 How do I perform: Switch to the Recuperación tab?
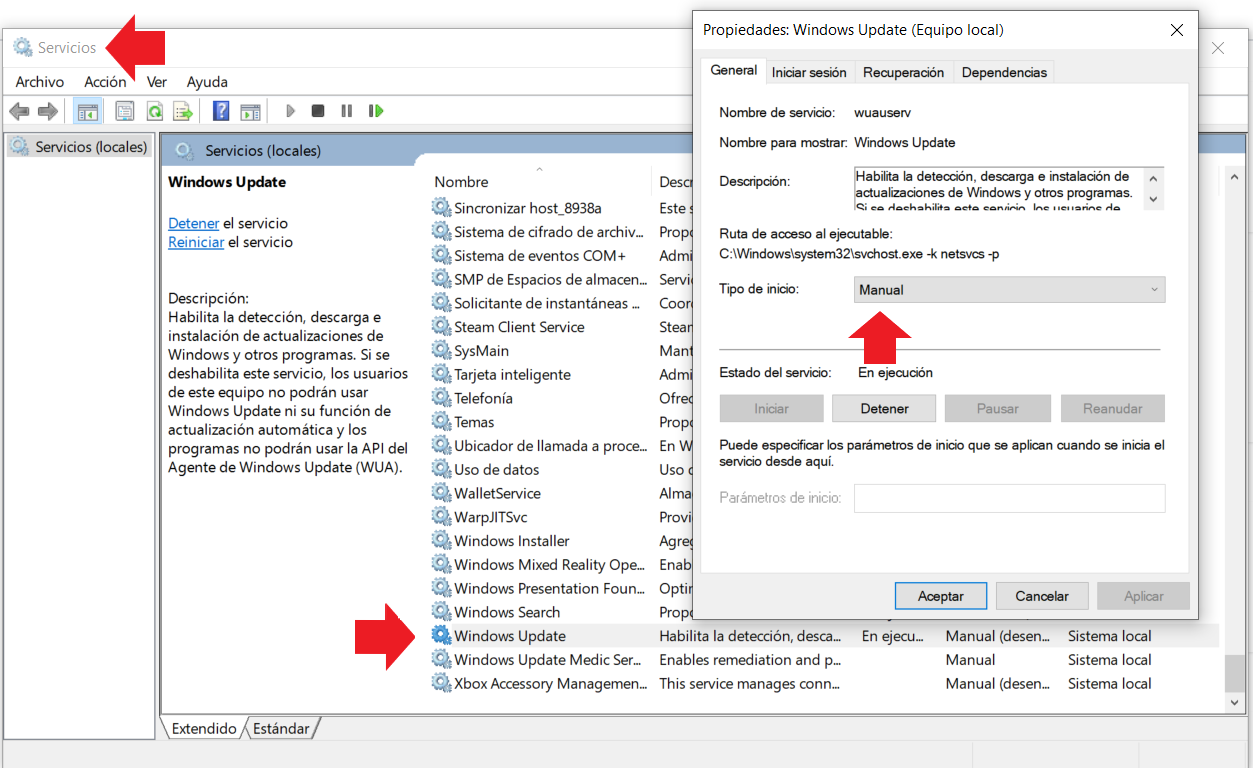(903, 71)
